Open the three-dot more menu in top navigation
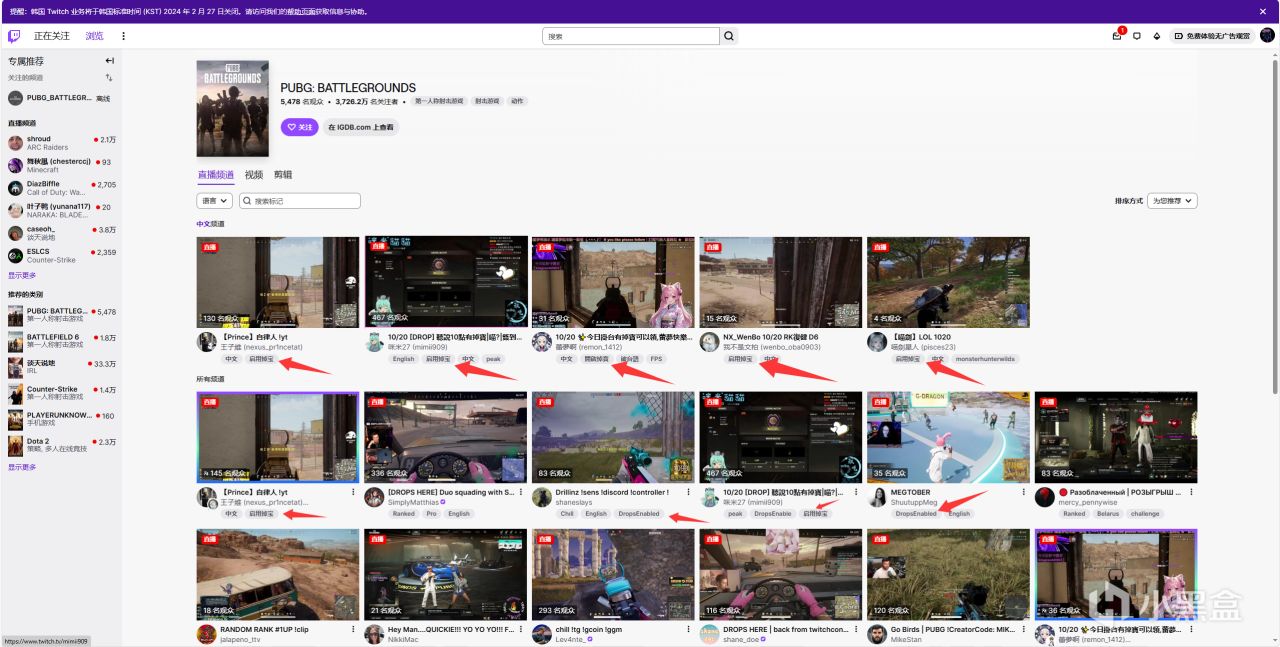 click(x=124, y=36)
